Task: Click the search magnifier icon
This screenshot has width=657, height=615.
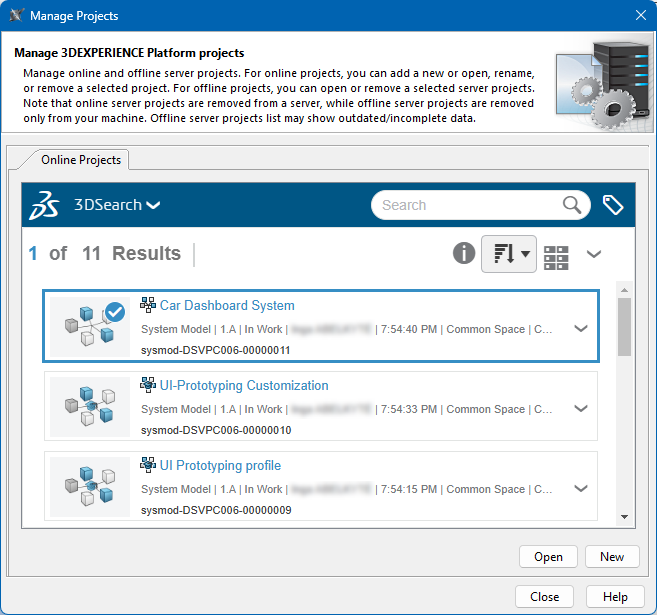Action: pos(572,205)
